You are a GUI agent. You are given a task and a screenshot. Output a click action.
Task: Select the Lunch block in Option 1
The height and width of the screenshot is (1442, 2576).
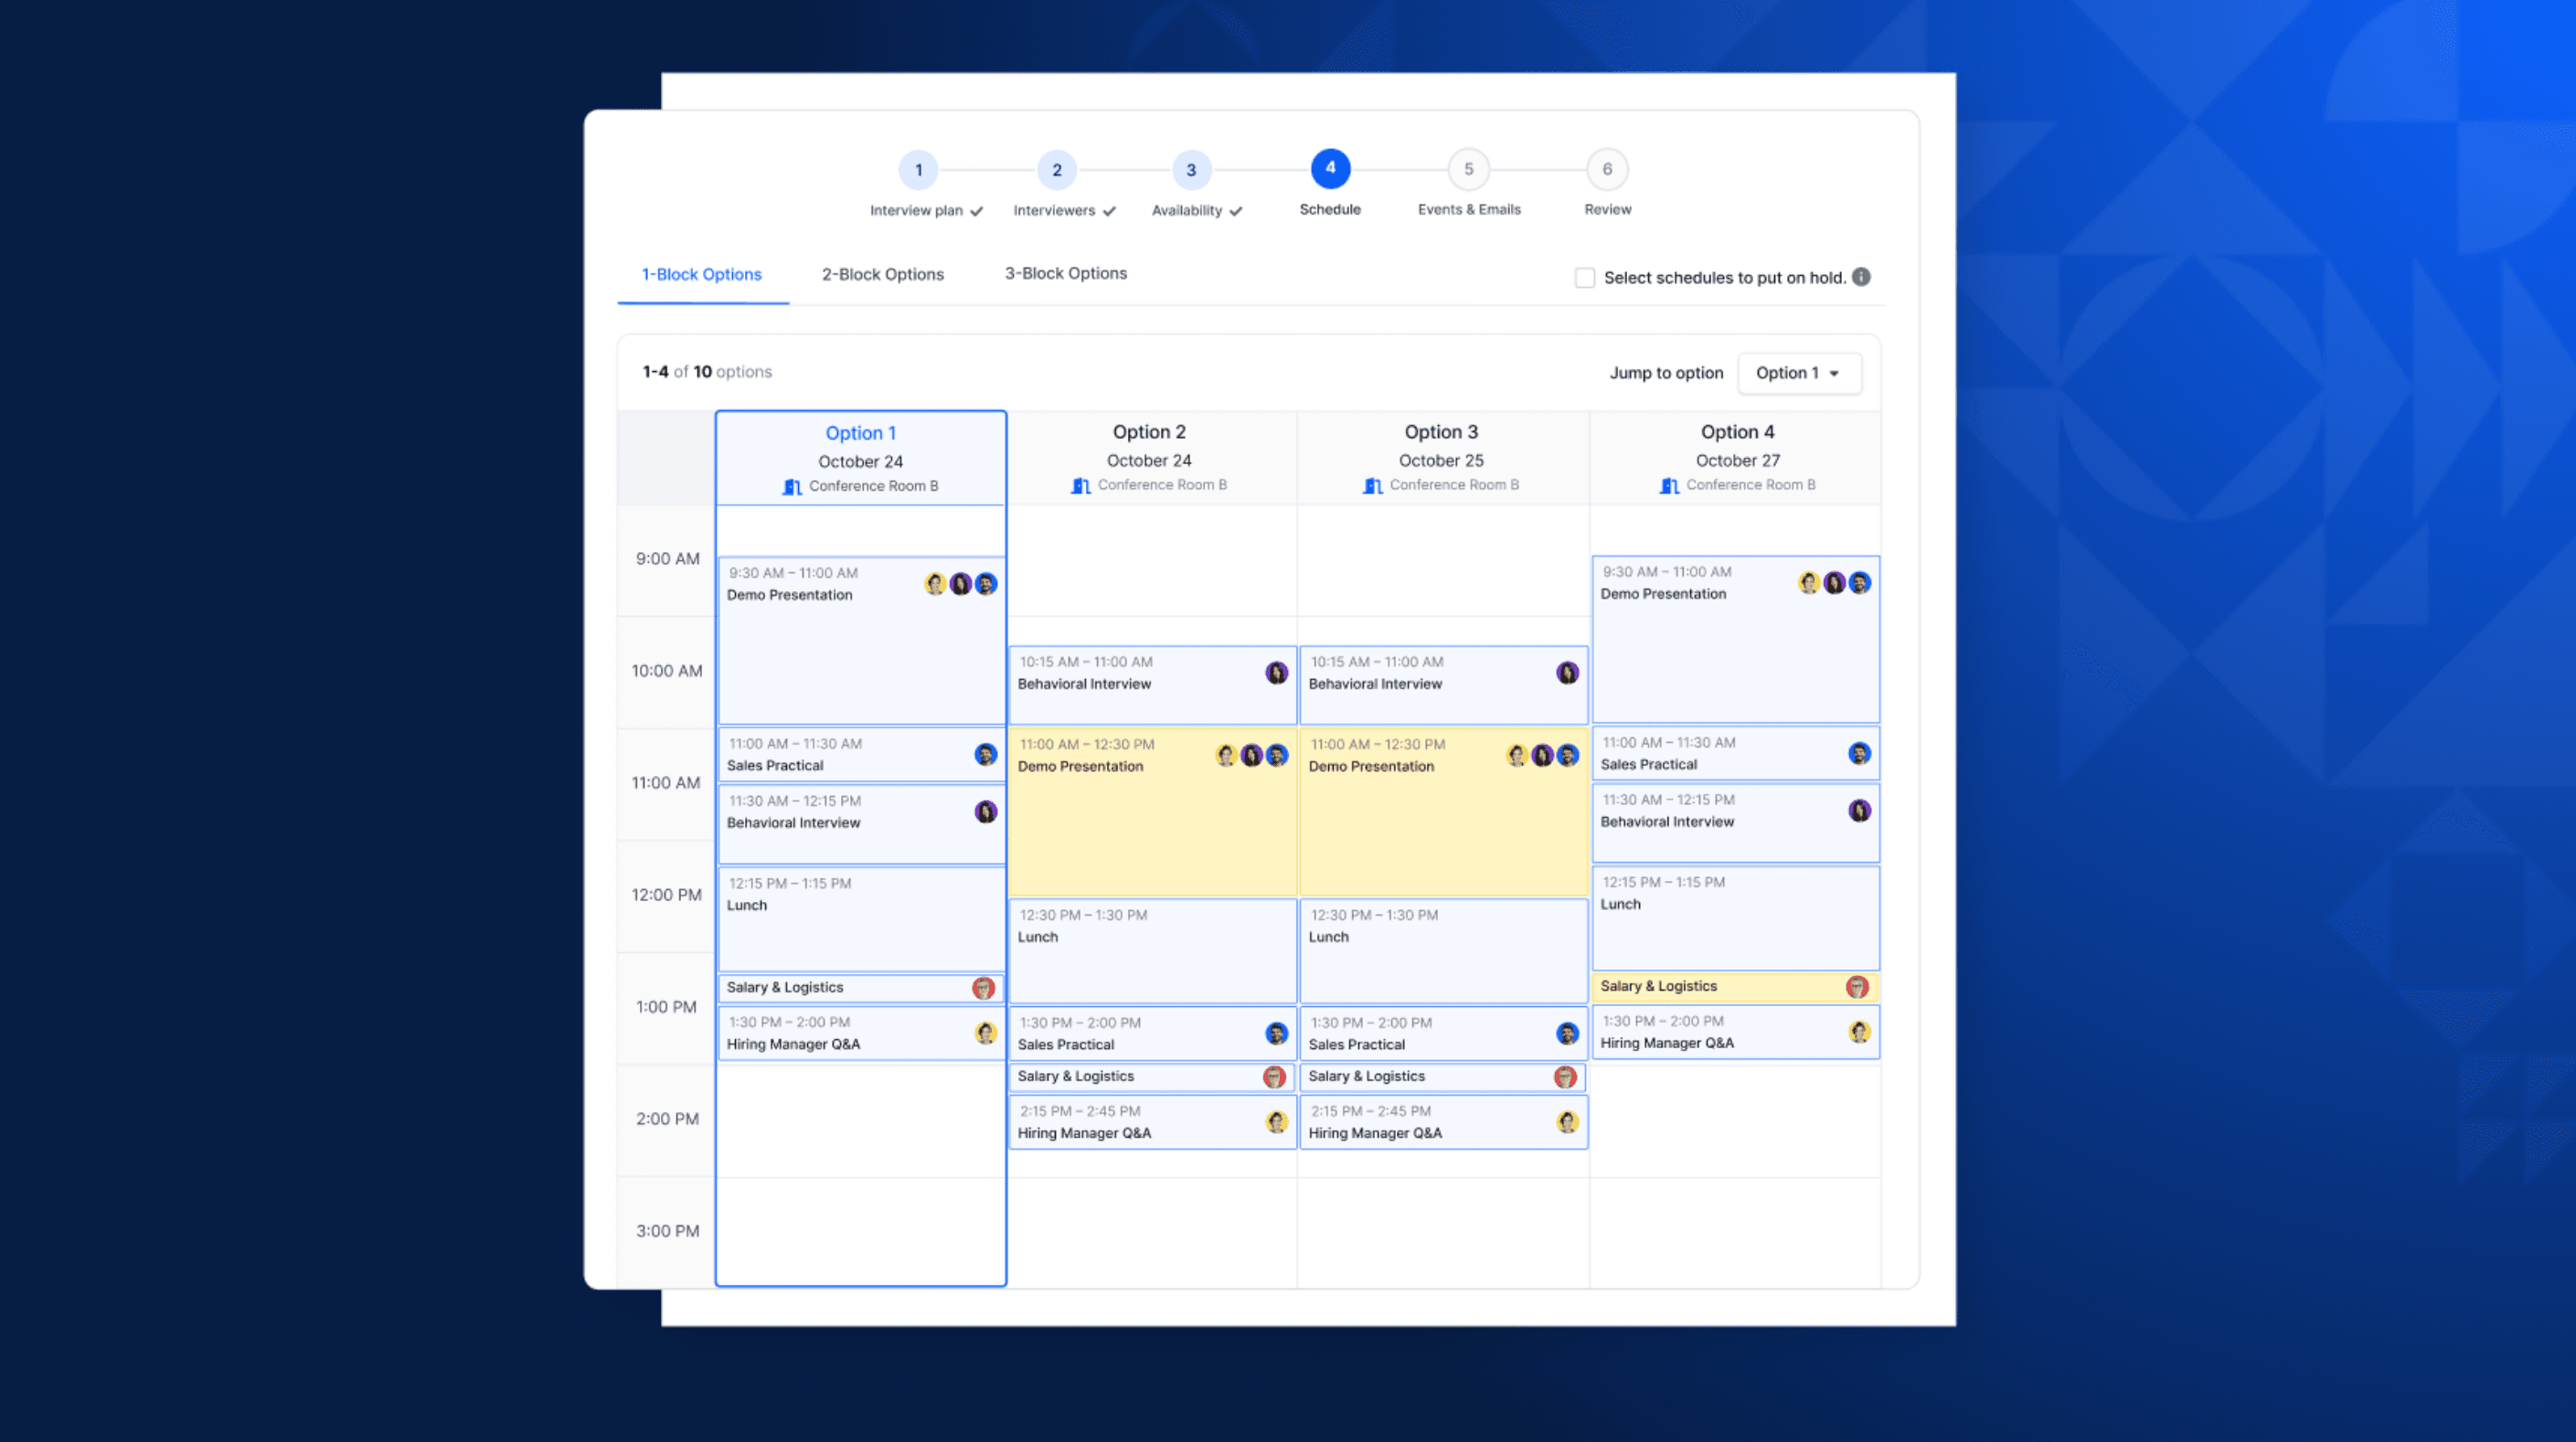860,917
